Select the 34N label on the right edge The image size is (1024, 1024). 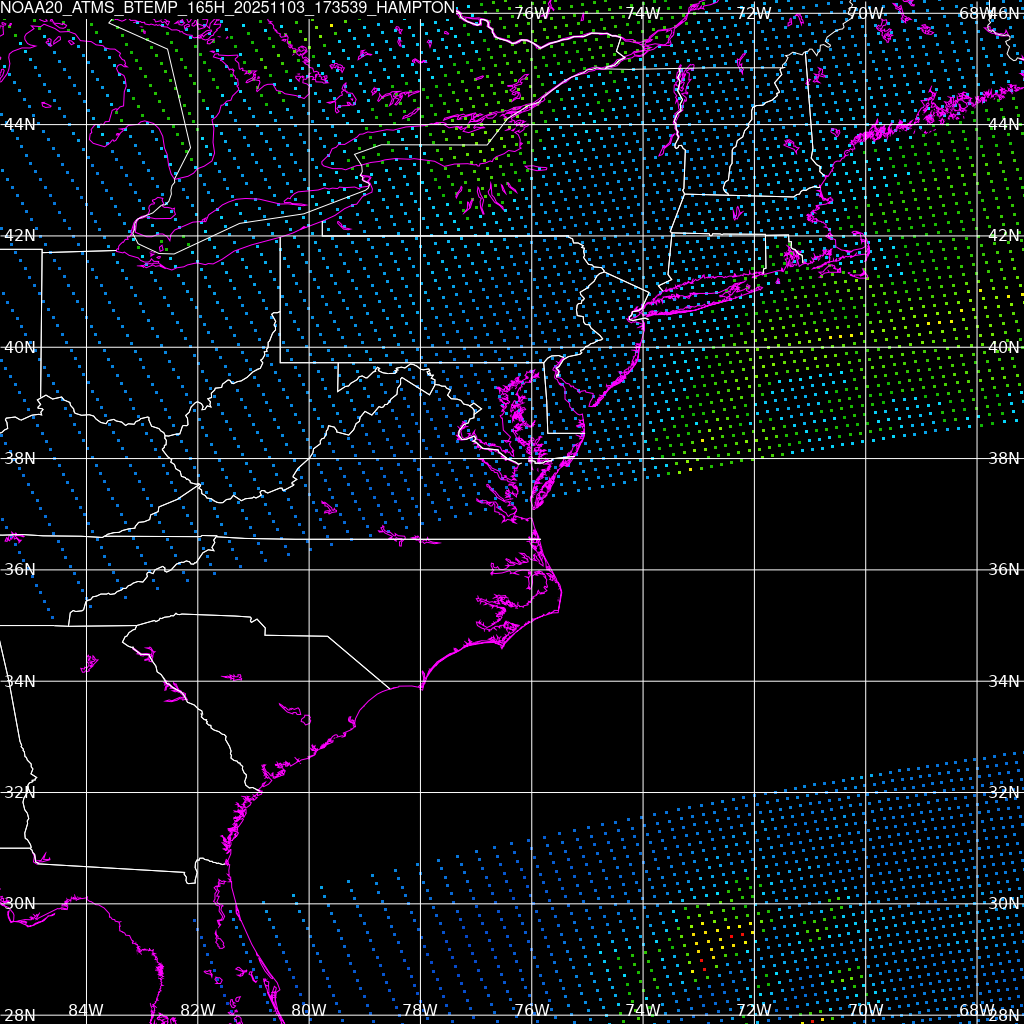(1003, 681)
